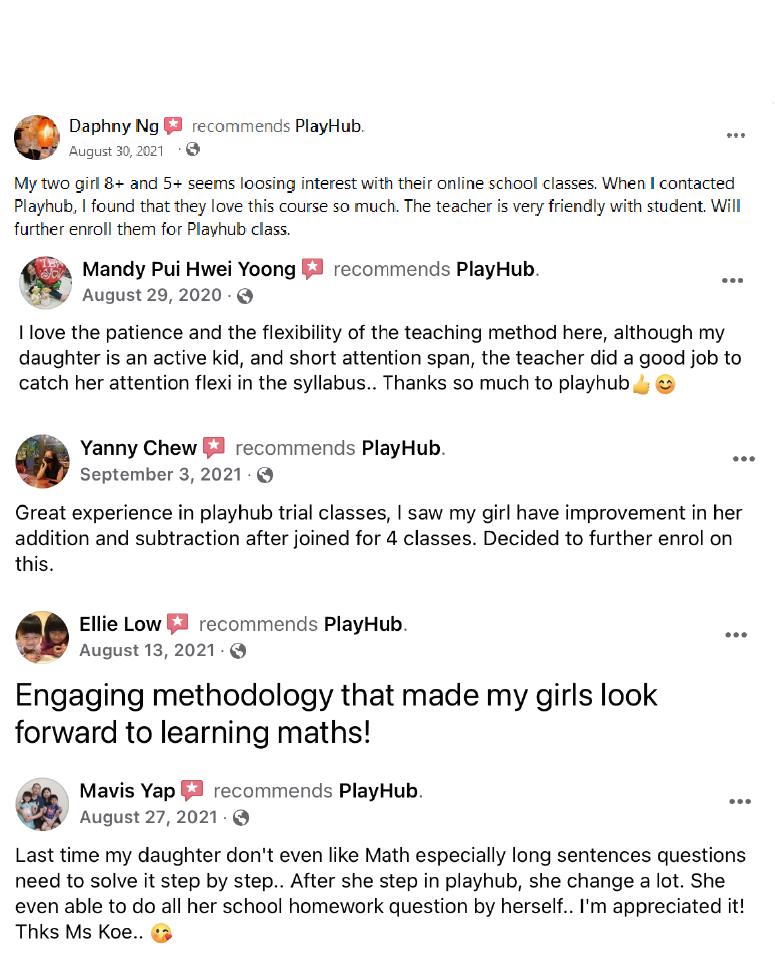Expand three-dot menu on Yanny Chew's review
The height and width of the screenshot is (956, 775).
pos(743,460)
